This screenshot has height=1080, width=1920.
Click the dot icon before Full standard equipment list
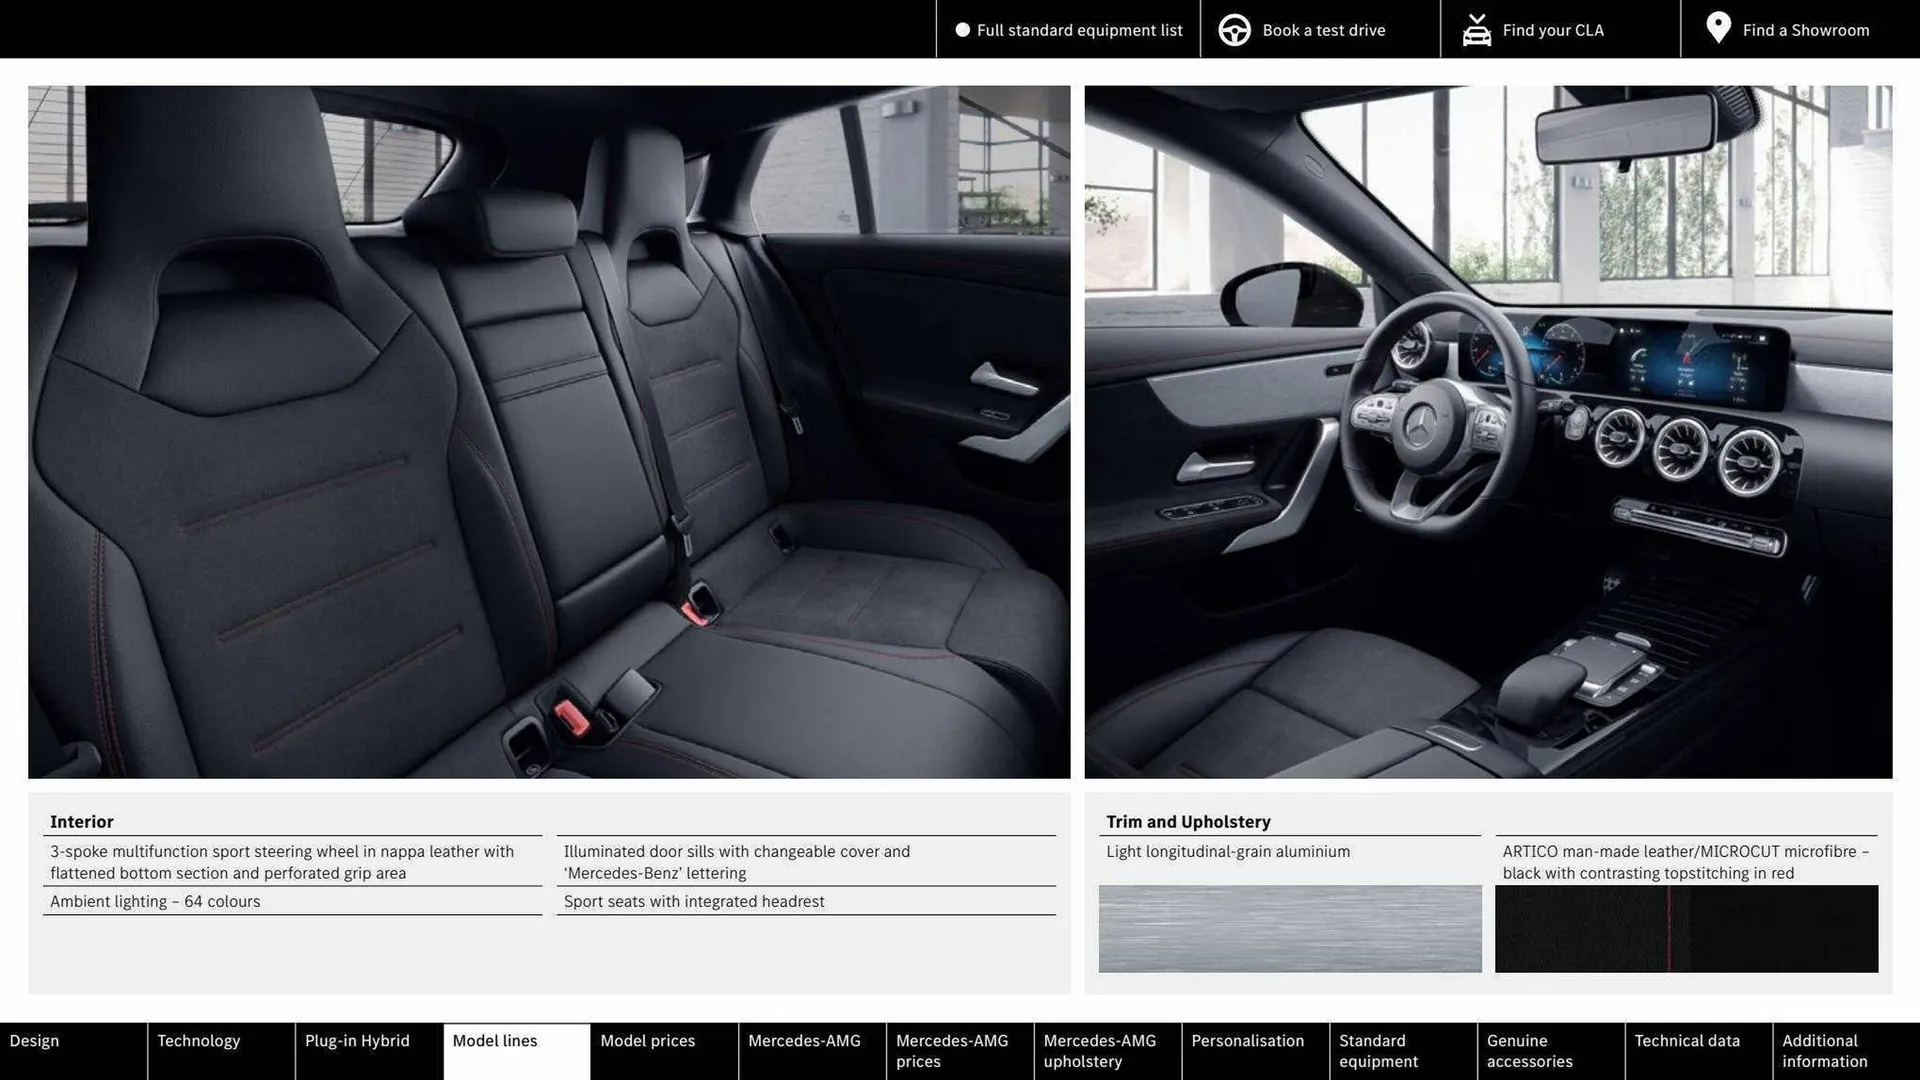[x=961, y=29]
